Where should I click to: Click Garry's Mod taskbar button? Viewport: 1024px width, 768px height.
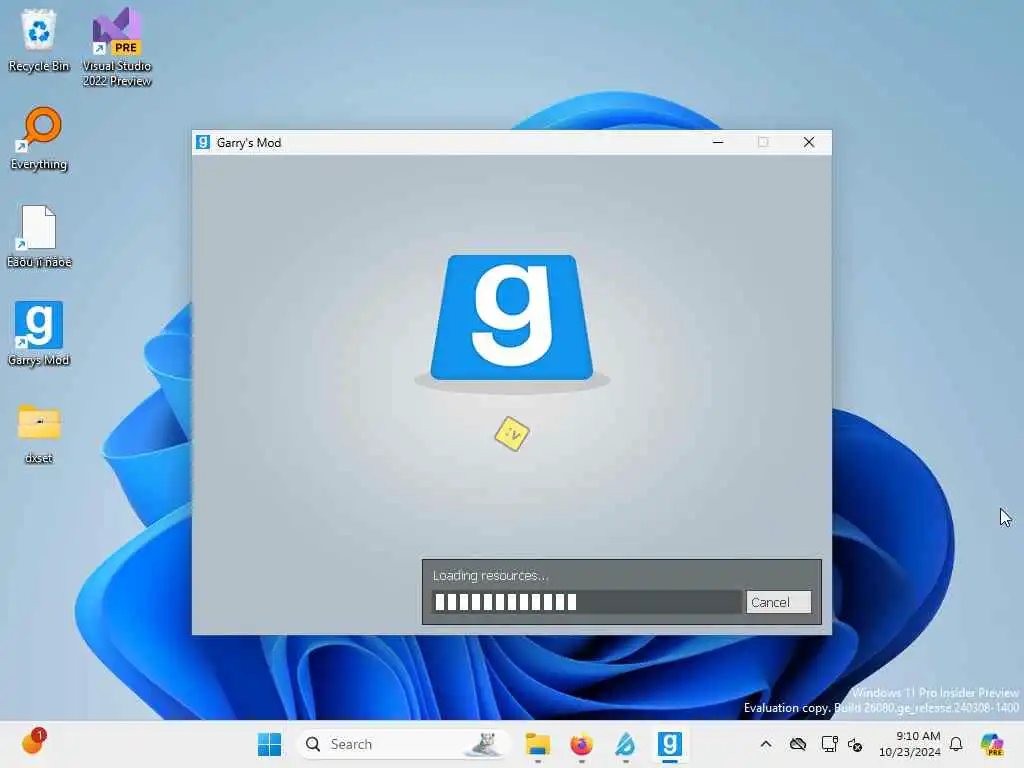coord(669,744)
